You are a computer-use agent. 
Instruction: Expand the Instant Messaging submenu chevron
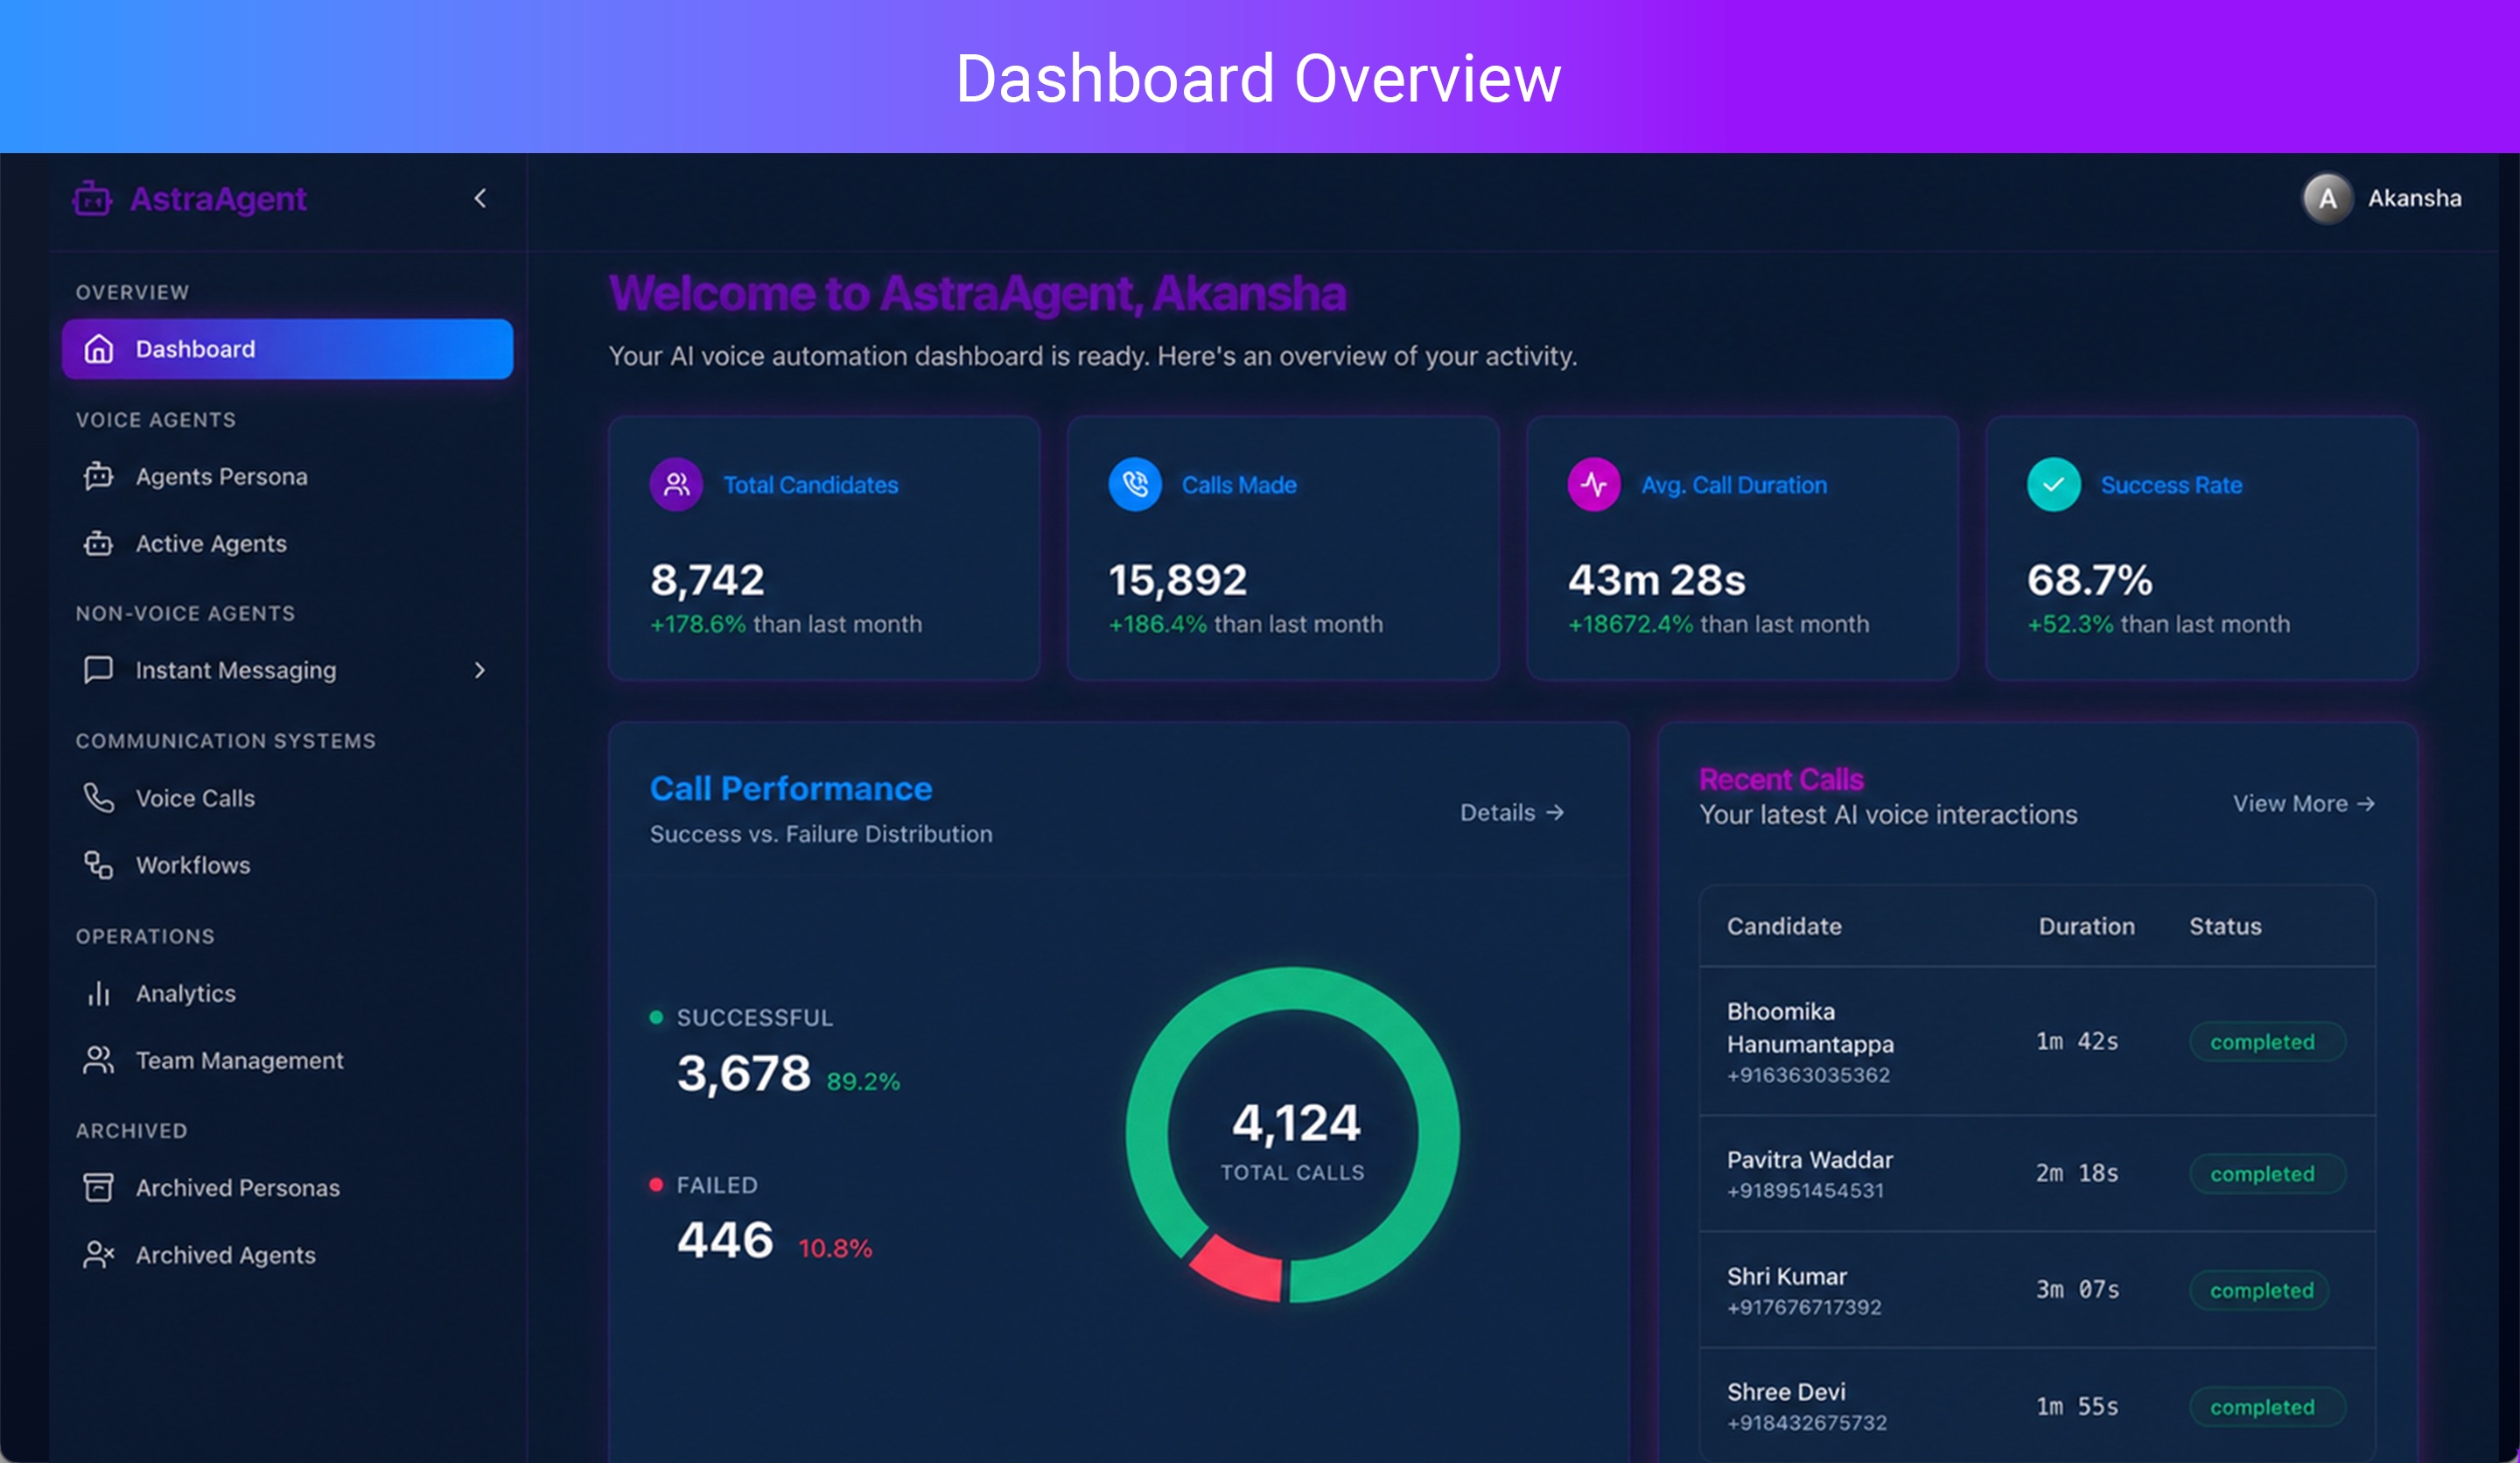pos(480,670)
